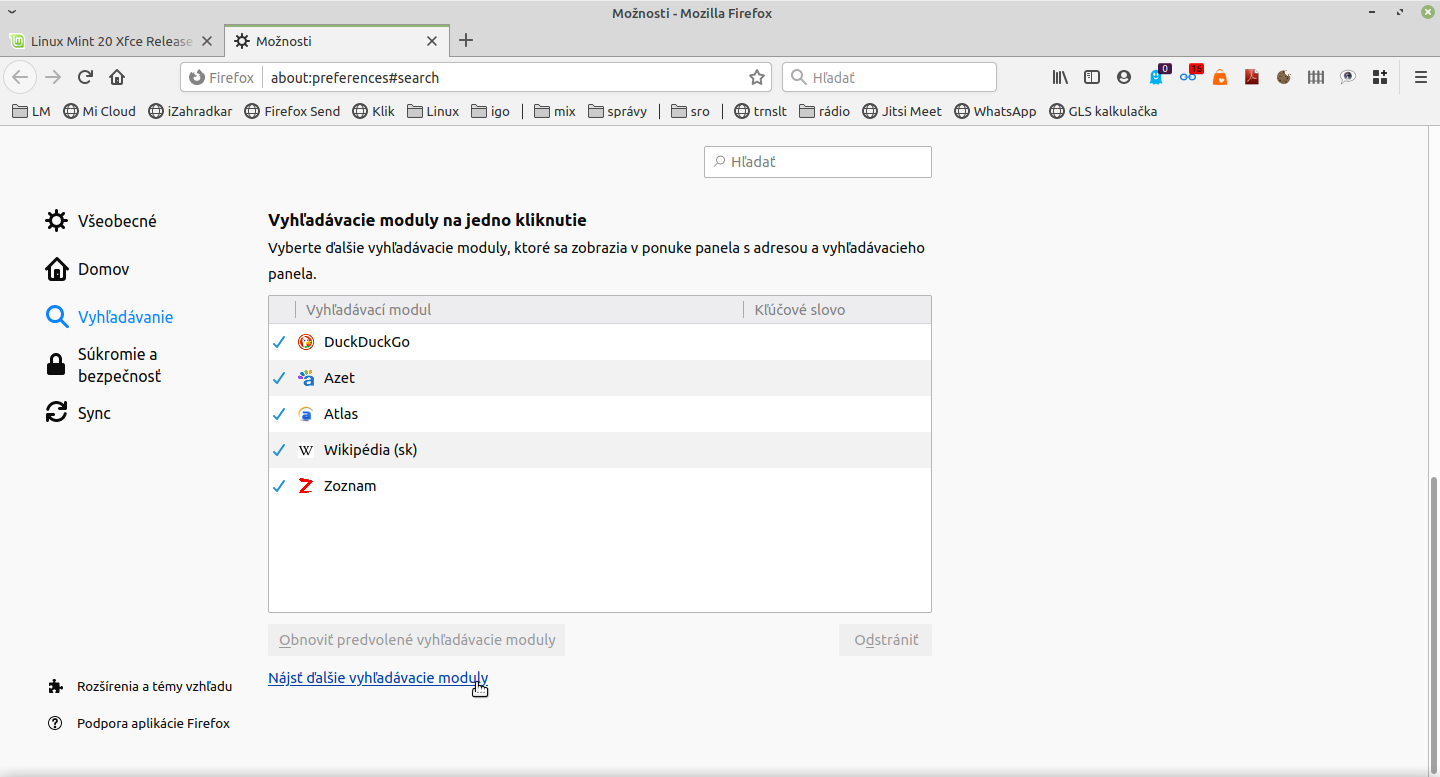
Task: Click the cookie extension icon
Action: (x=1284, y=77)
